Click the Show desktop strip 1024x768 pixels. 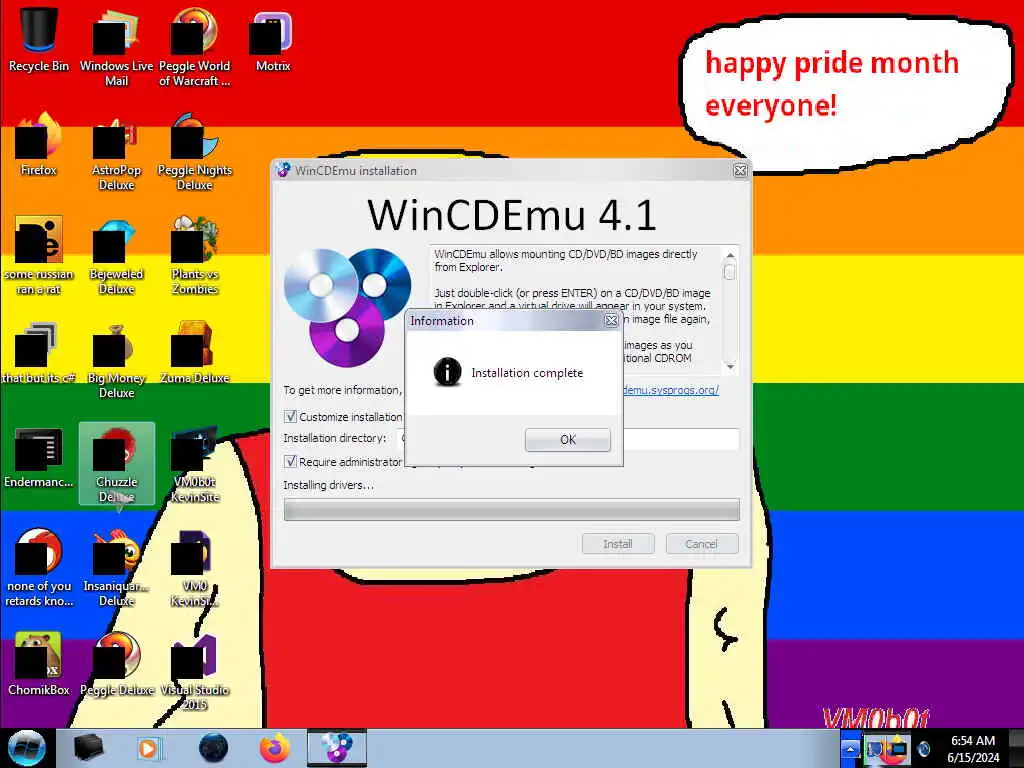pyautogui.click(x=1016, y=748)
